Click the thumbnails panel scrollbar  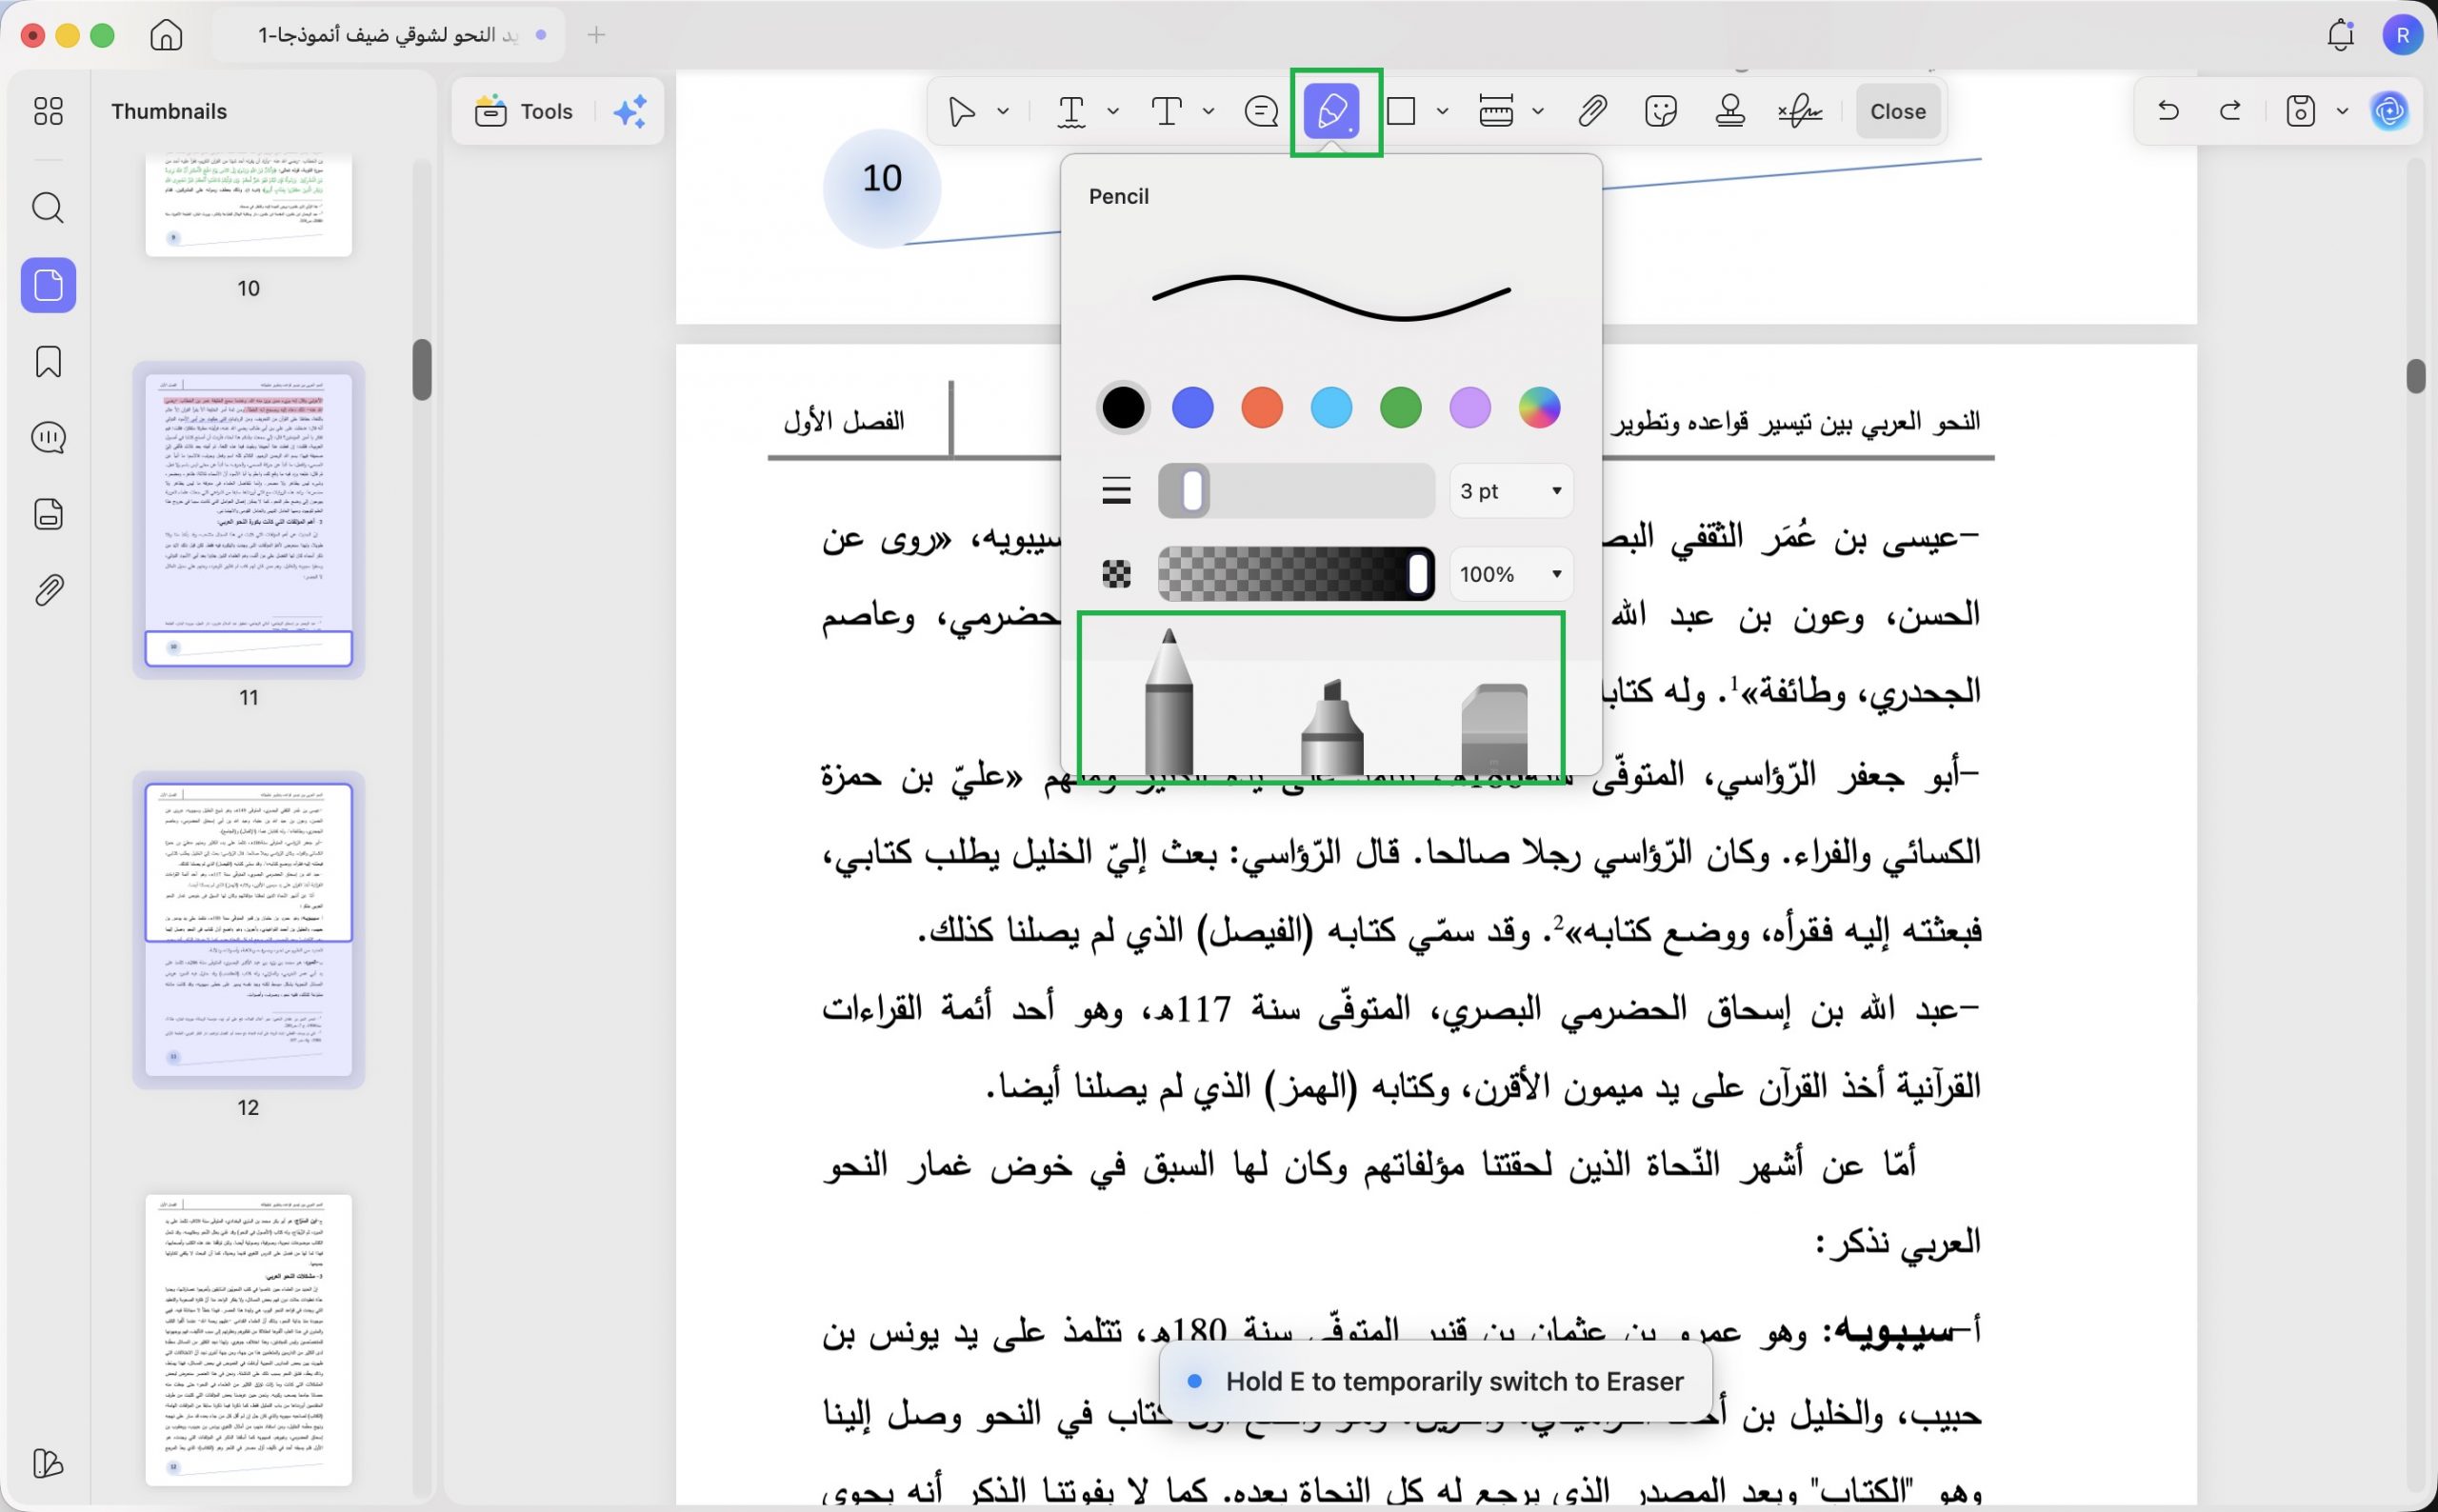[422, 369]
